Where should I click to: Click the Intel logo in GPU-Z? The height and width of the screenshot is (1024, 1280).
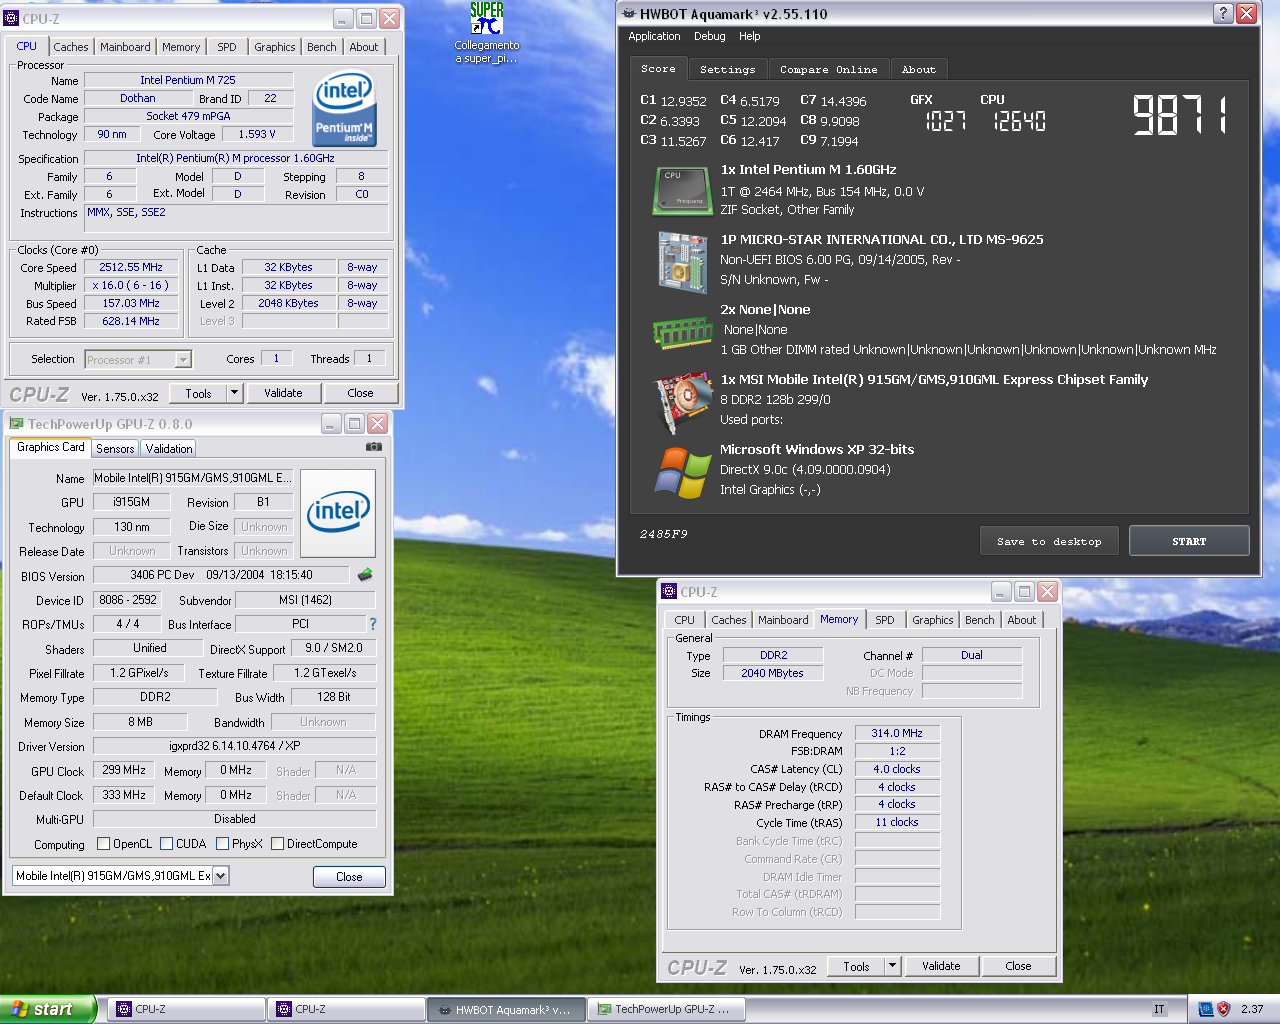click(x=338, y=513)
